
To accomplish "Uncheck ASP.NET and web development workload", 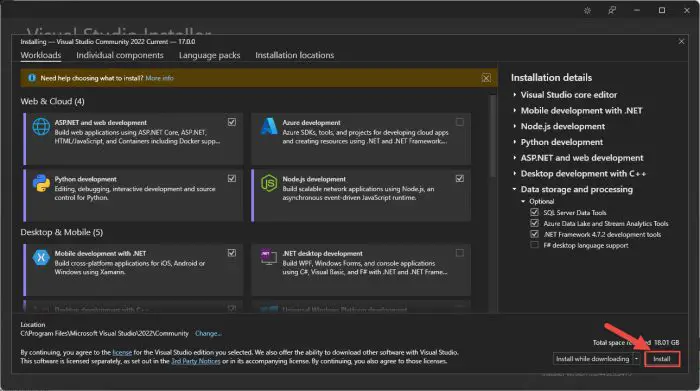I will coord(232,122).
